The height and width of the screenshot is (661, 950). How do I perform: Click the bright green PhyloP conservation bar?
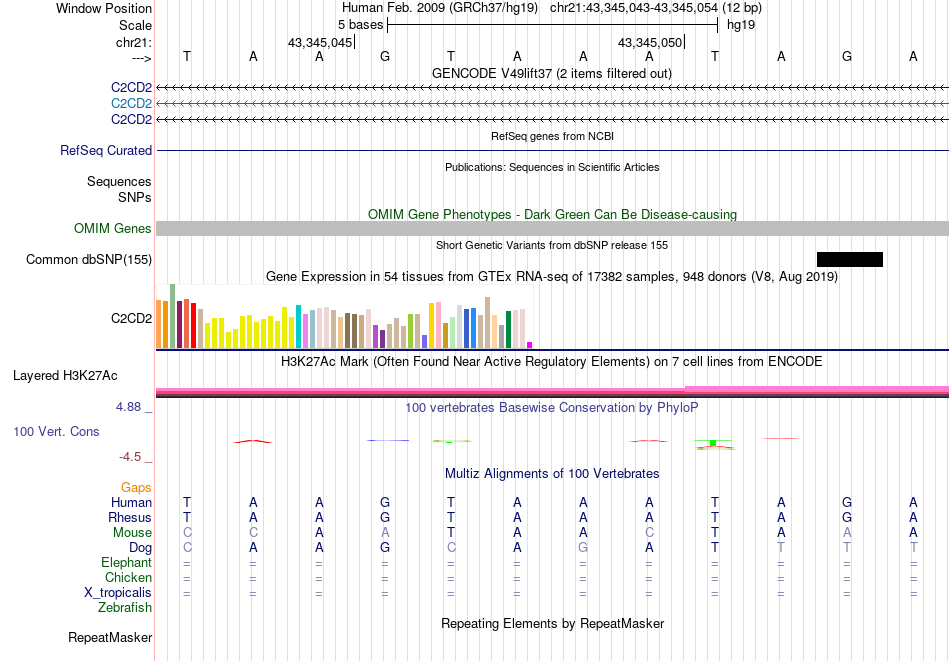coord(713,443)
